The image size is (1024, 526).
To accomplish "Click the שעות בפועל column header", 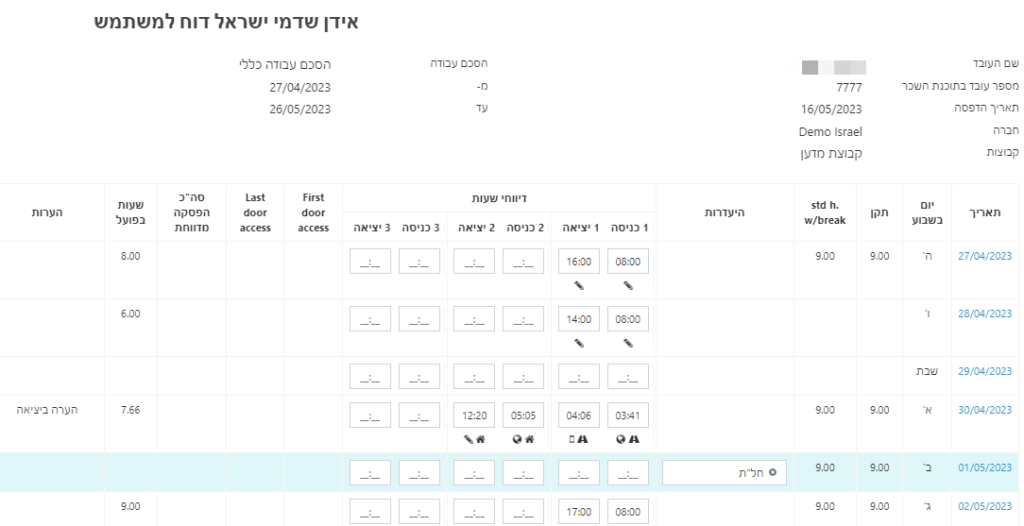I will pyautogui.click(x=133, y=212).
